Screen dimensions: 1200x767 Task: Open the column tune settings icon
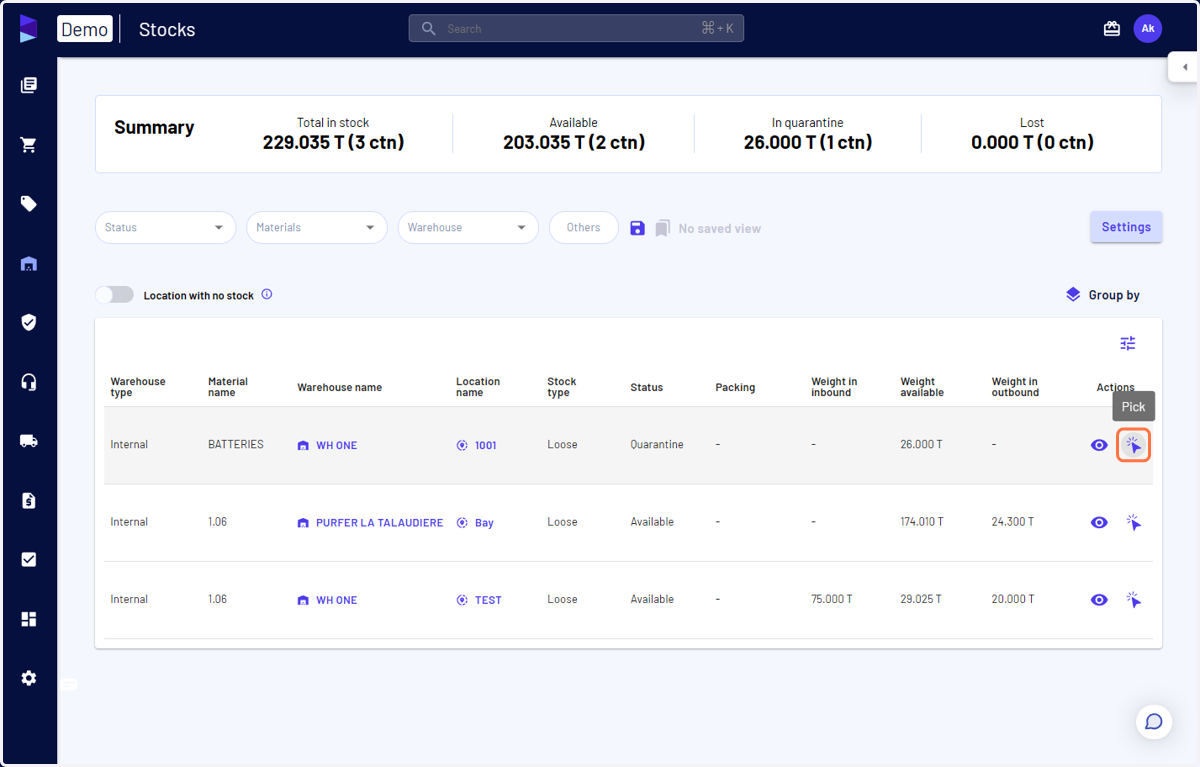pyautogui.click(x=1128, y=343)
